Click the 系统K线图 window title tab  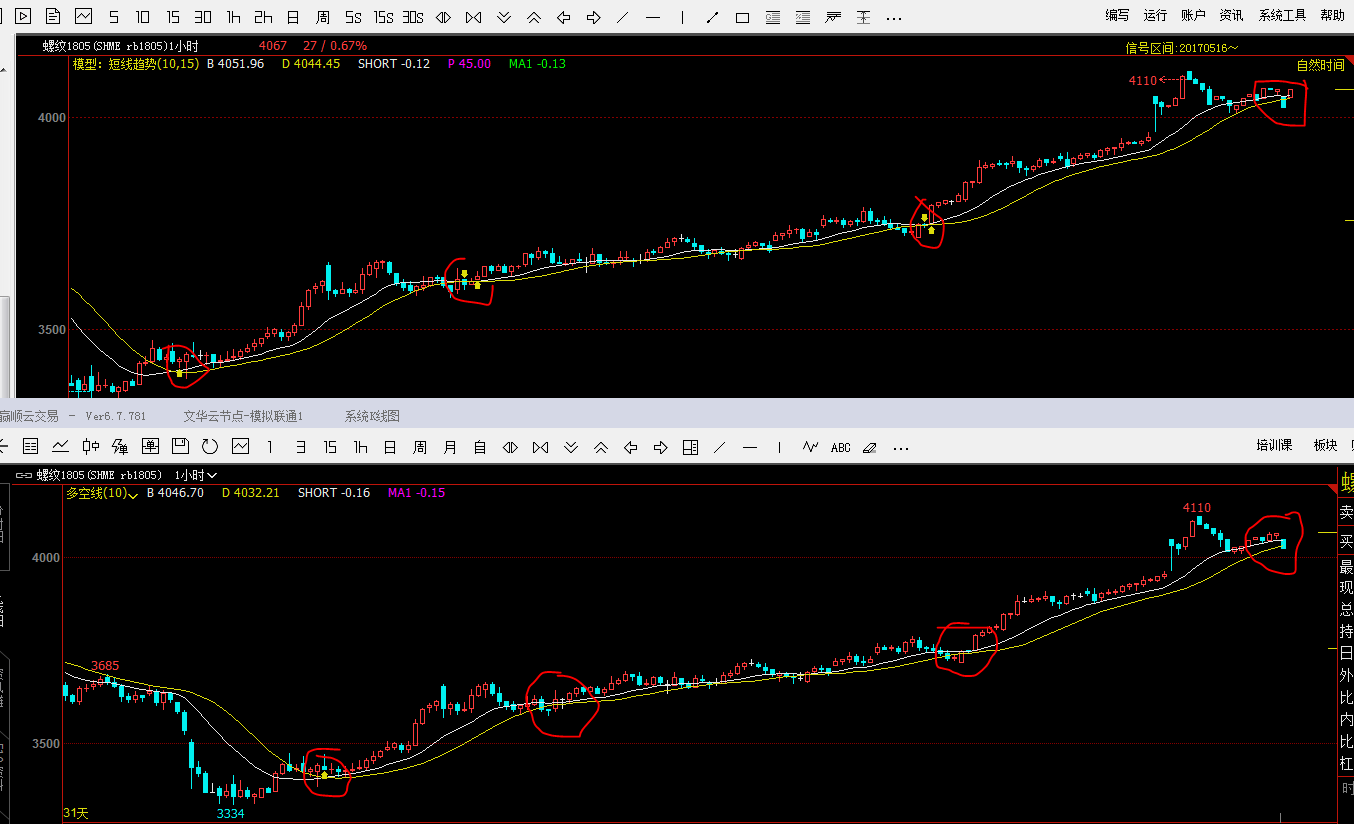point(372,416)
